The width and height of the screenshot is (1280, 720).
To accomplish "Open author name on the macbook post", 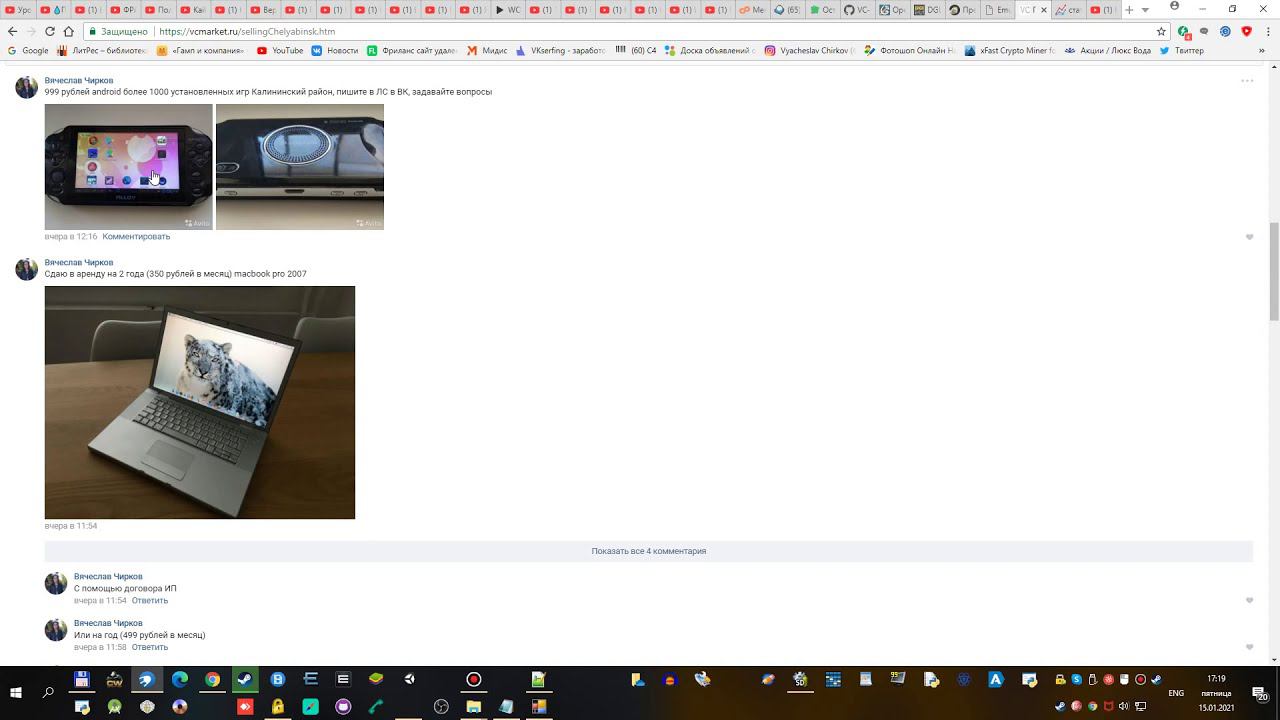I will [x=79, y=262].
